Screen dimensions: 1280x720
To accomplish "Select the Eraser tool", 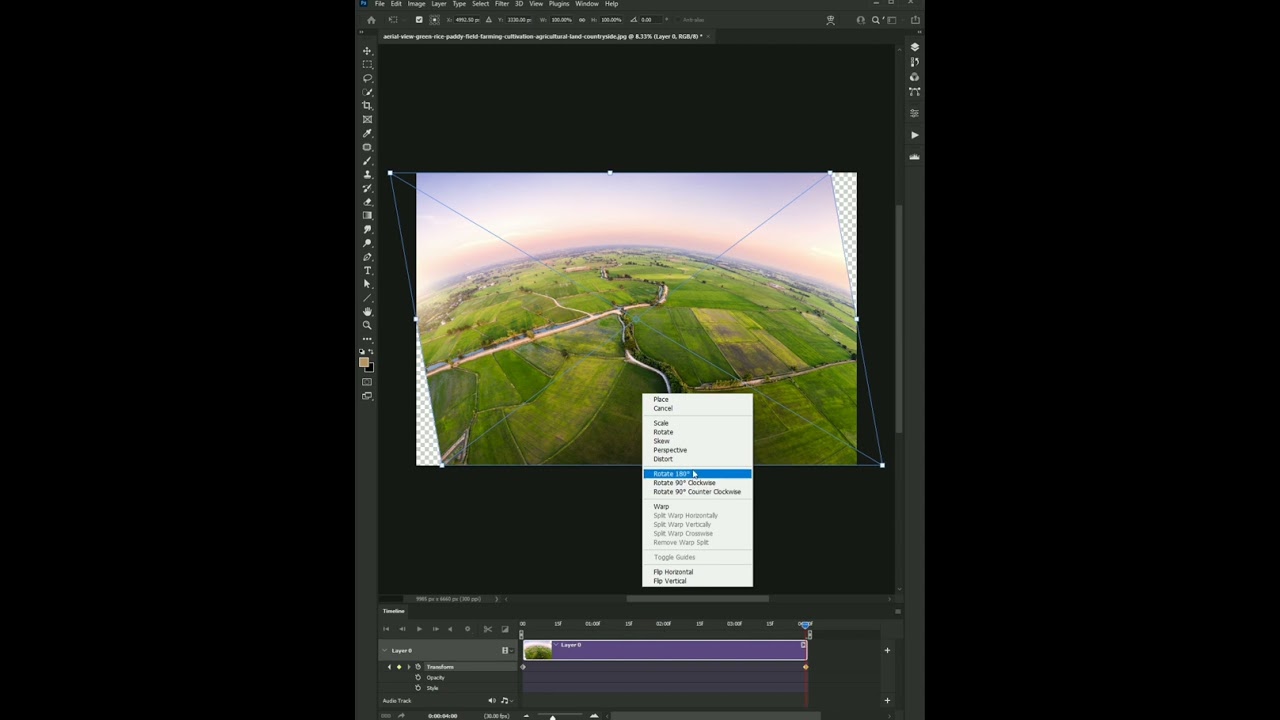I will point(367,202).
